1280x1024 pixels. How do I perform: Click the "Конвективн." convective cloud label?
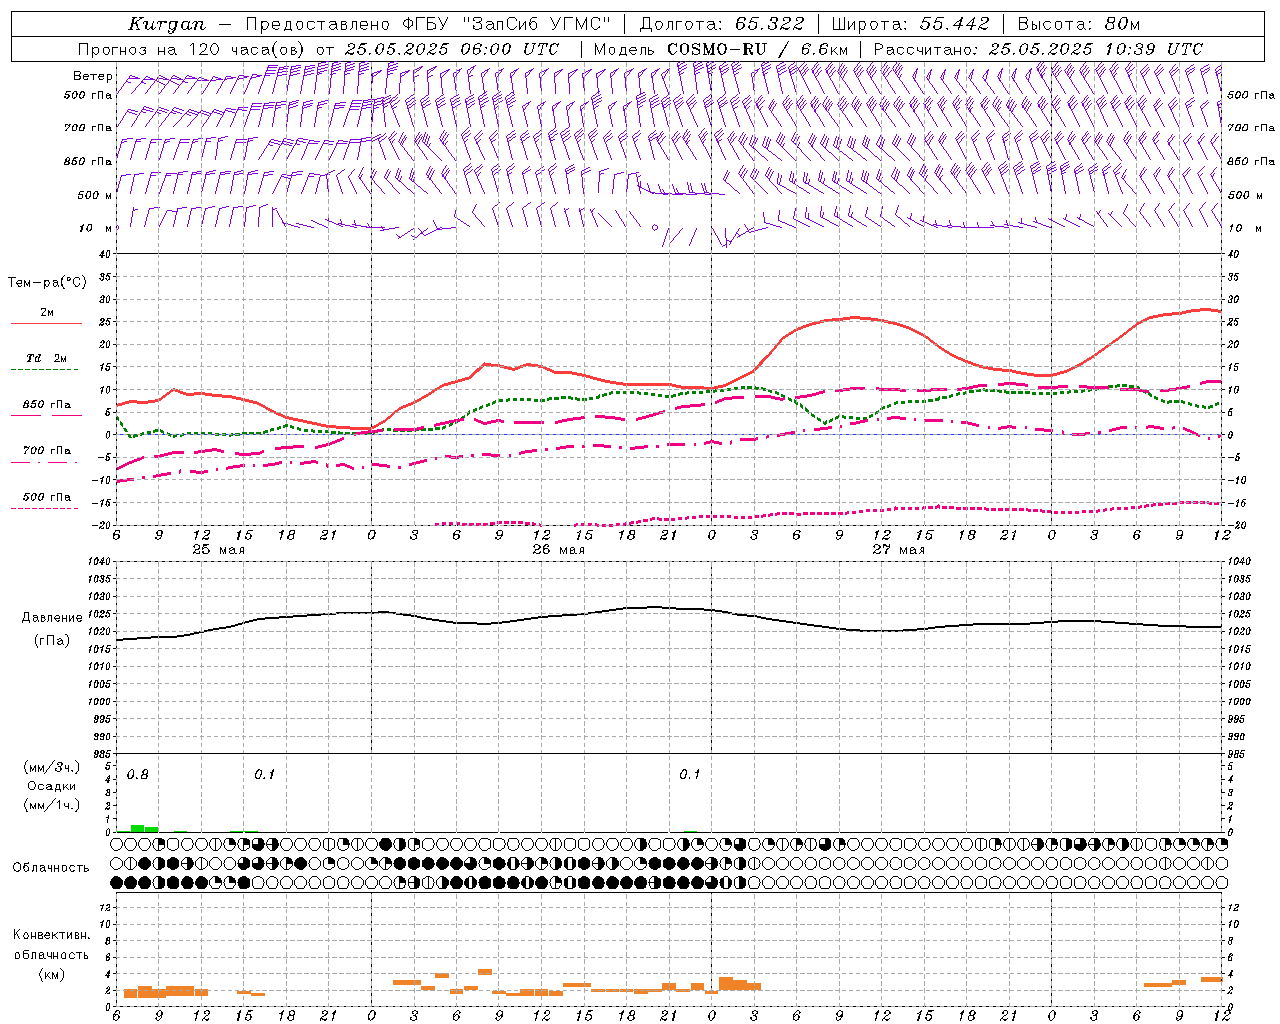(51, 935)
